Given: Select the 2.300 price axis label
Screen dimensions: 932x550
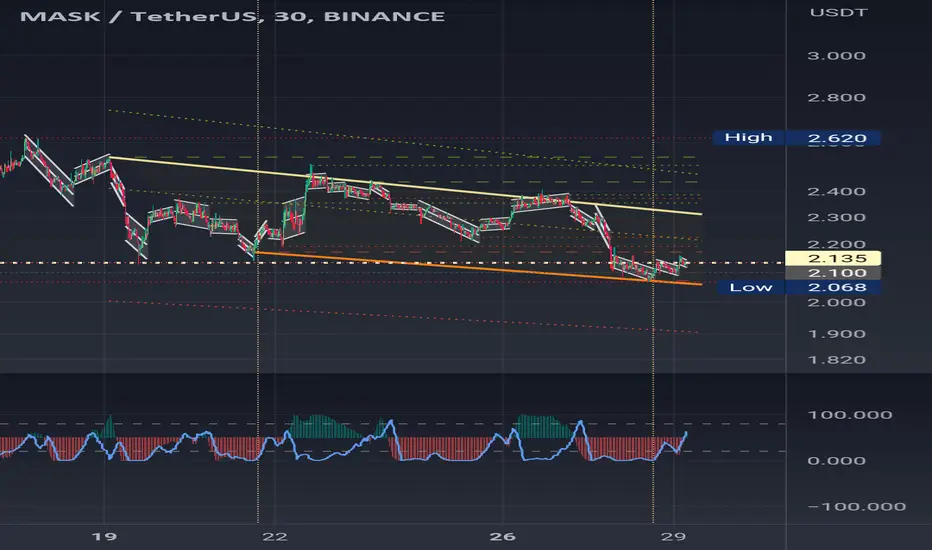Looking at the screenshot, I should [836, 218].
